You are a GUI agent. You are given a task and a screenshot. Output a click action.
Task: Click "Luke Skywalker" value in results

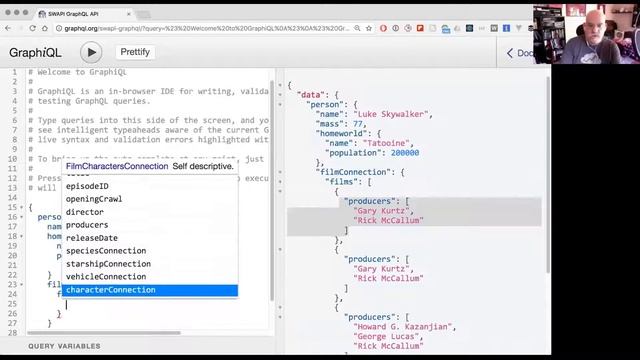391,114
